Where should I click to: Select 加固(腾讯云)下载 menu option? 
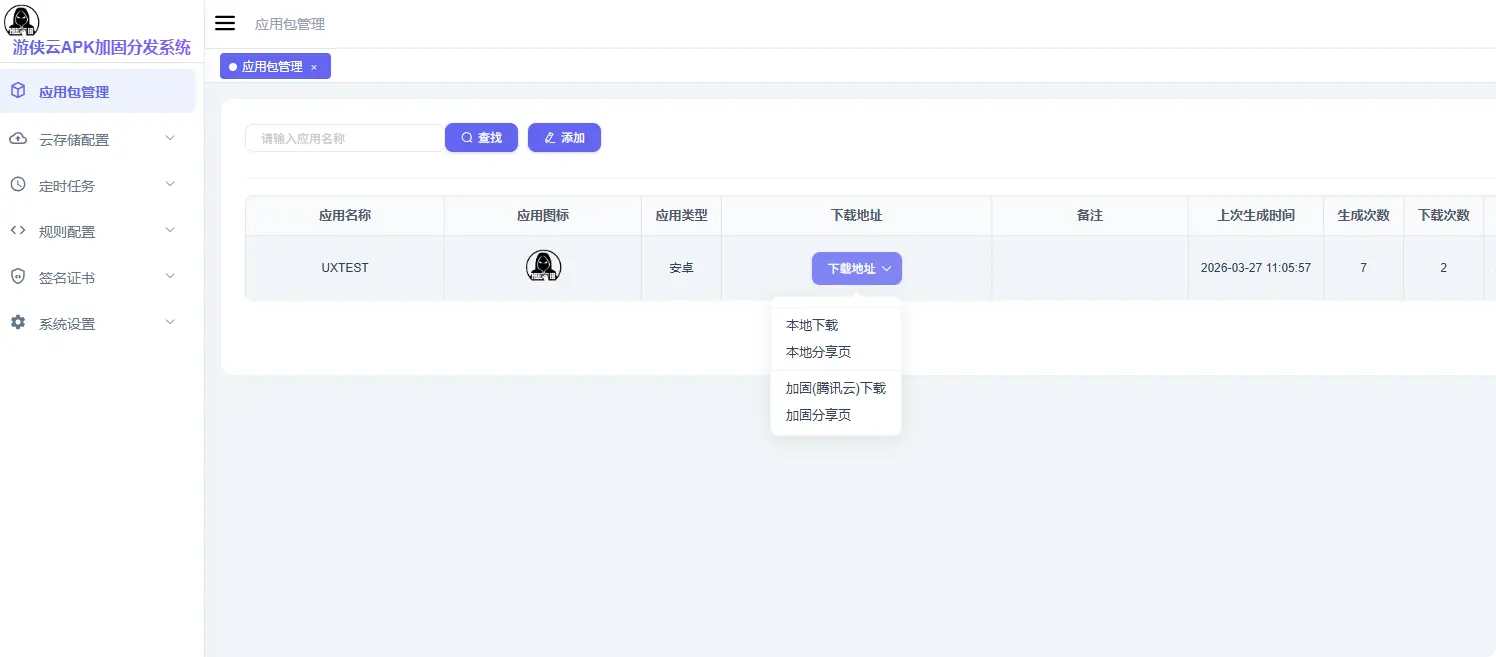click(836, 388)
